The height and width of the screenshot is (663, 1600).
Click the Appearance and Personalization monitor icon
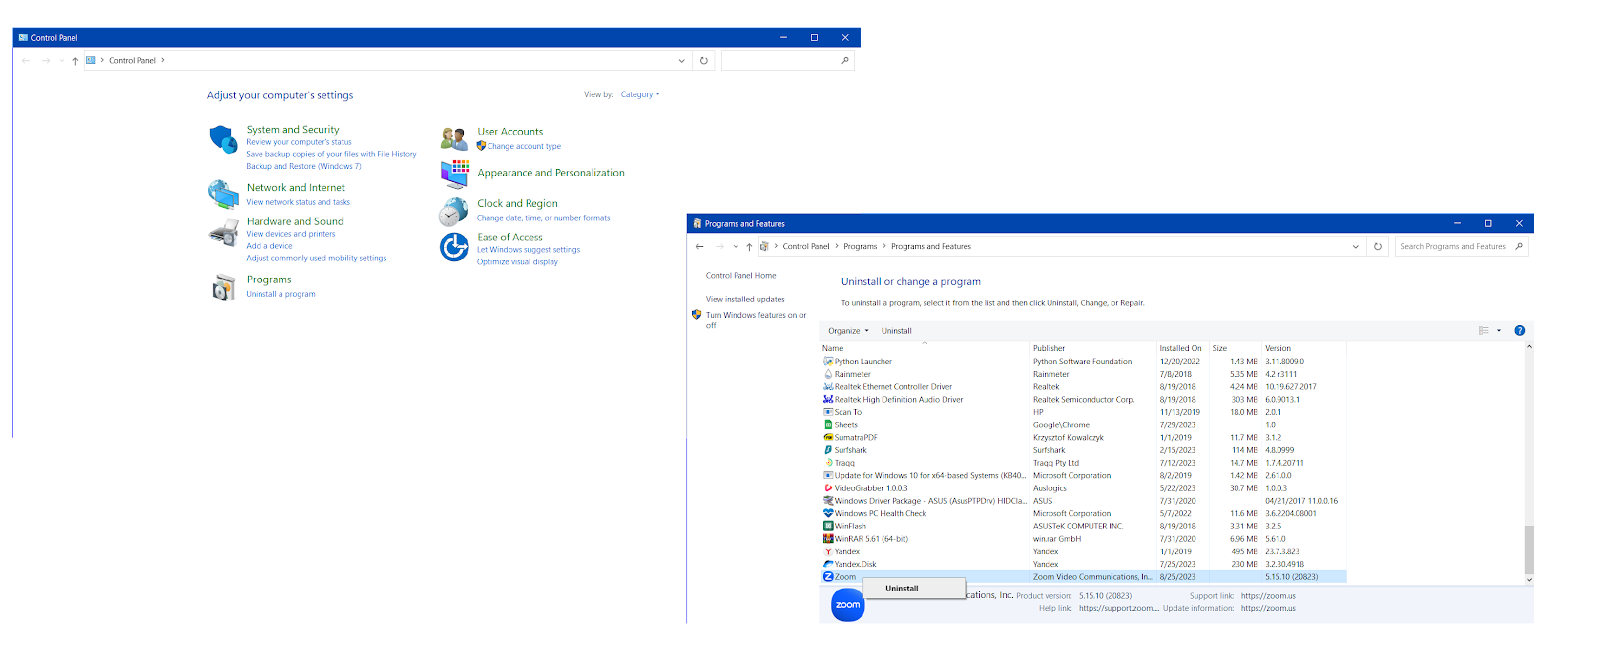pyautogui.click(x=454, y=174)
